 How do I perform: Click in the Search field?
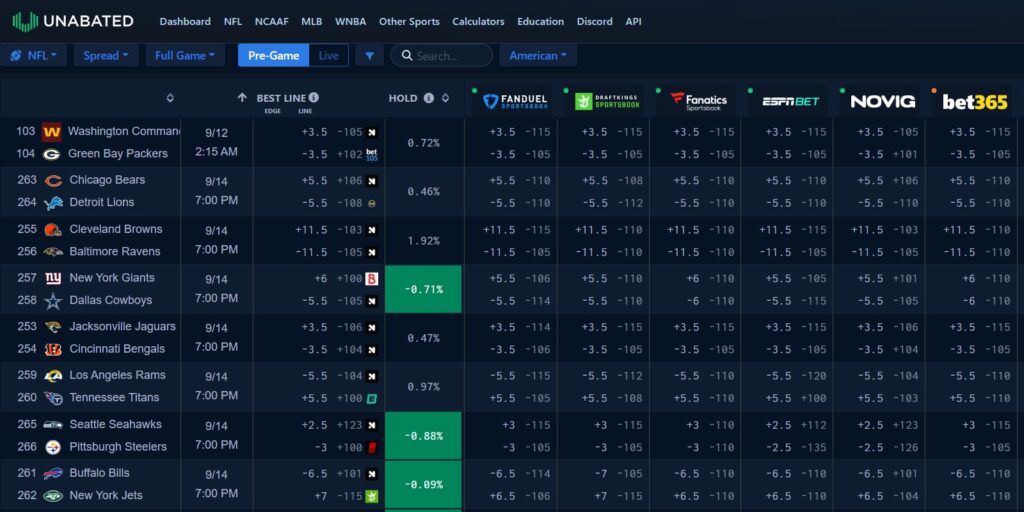point(441,56)
